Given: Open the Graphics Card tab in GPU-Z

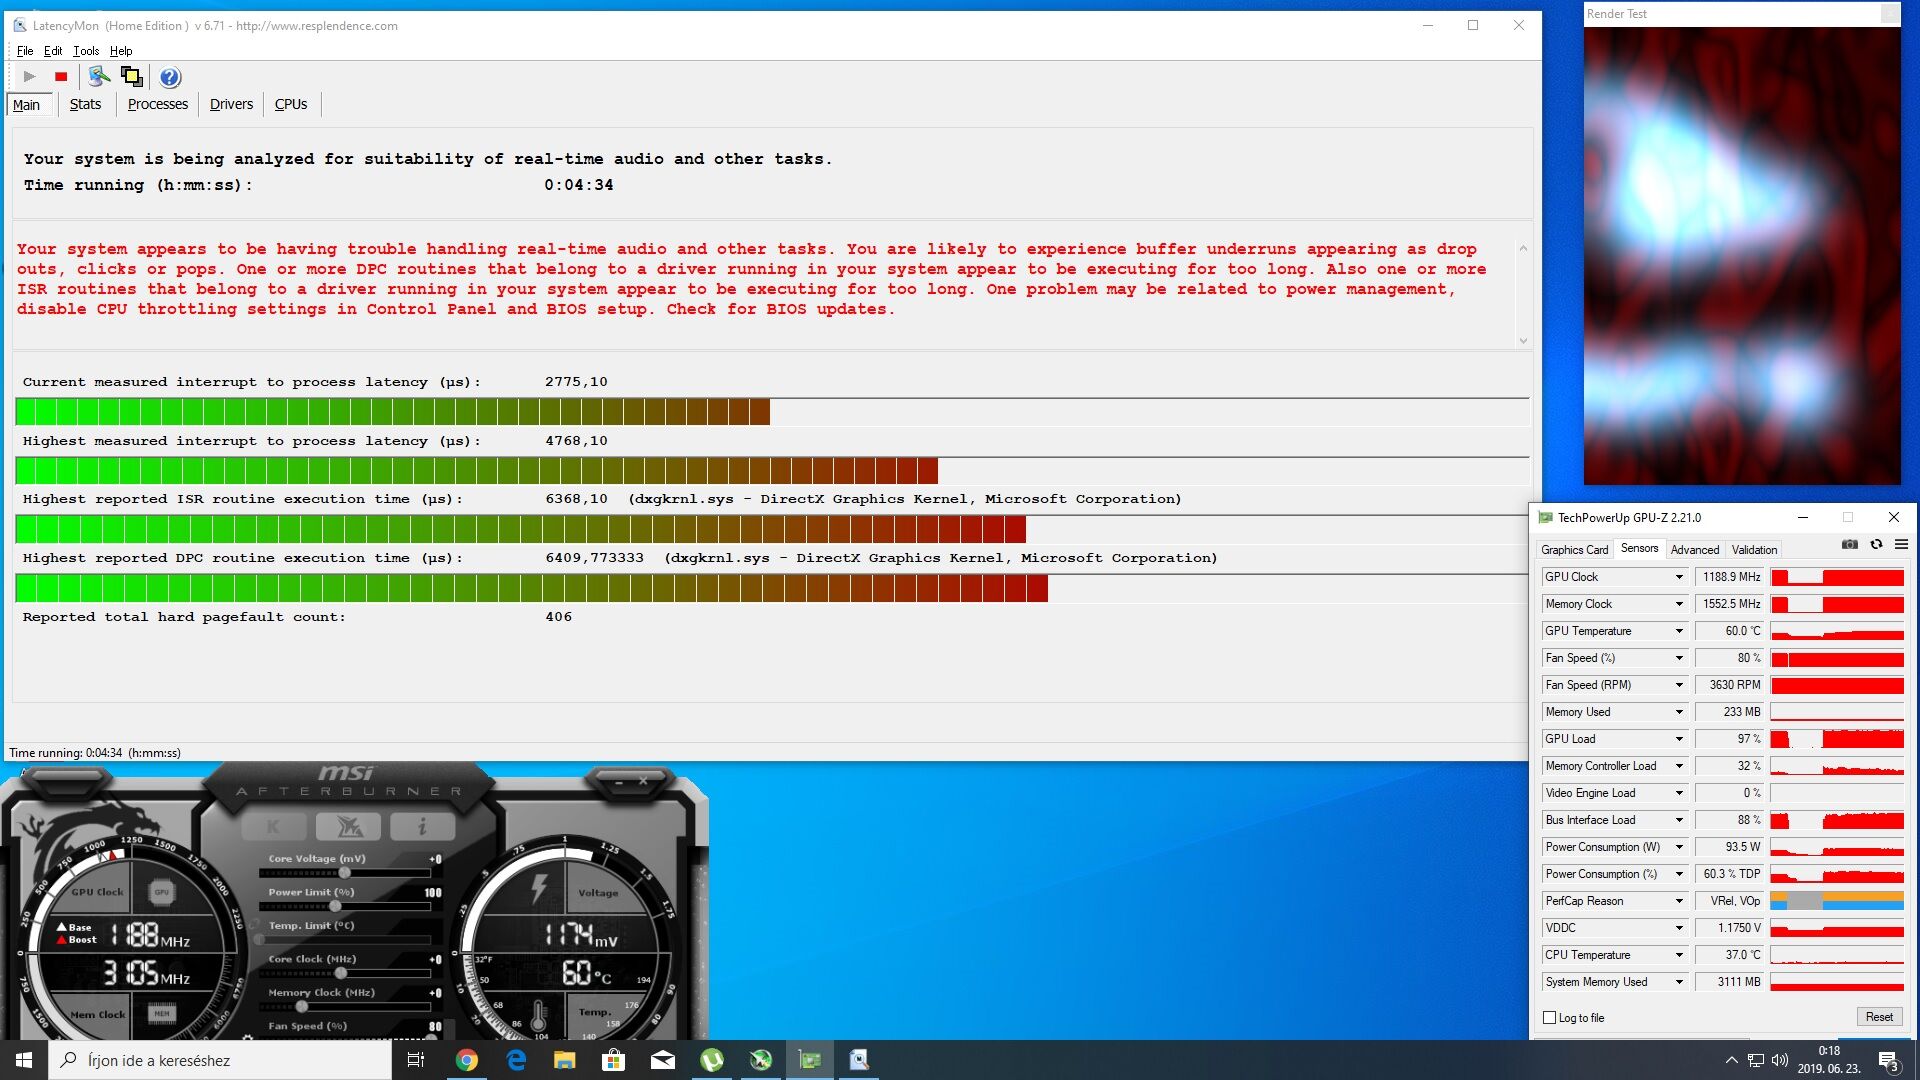Looking at the screenshot, I should [x=1574, y=550].
